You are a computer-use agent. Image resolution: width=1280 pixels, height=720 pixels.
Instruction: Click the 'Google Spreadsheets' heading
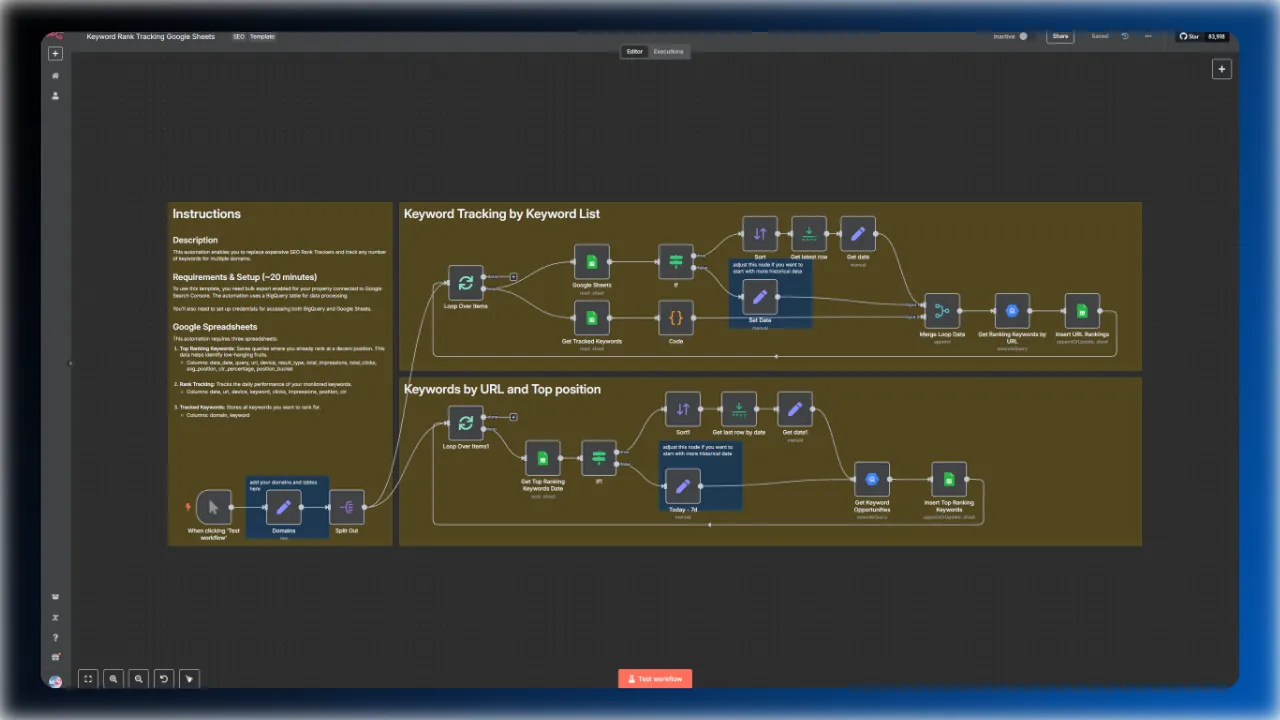(215, 327)
